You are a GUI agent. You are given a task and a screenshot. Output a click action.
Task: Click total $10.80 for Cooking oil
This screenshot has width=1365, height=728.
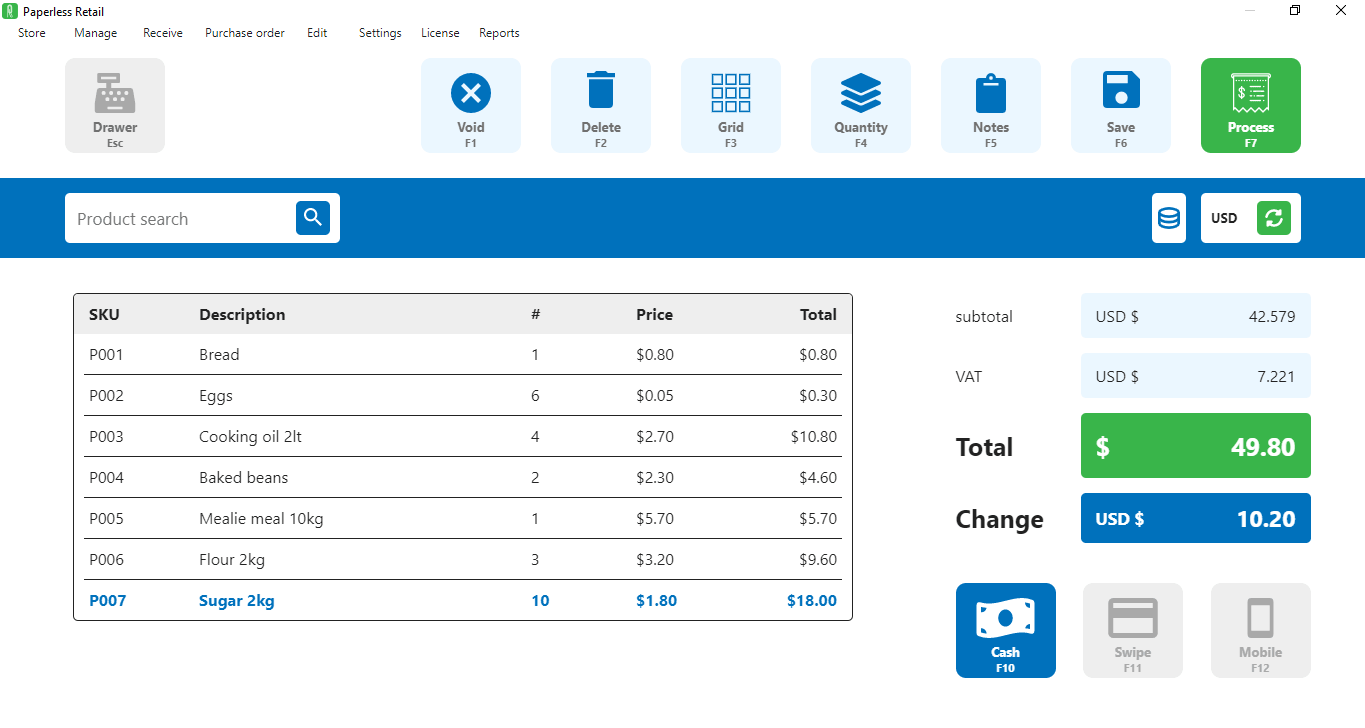(814, 436)
